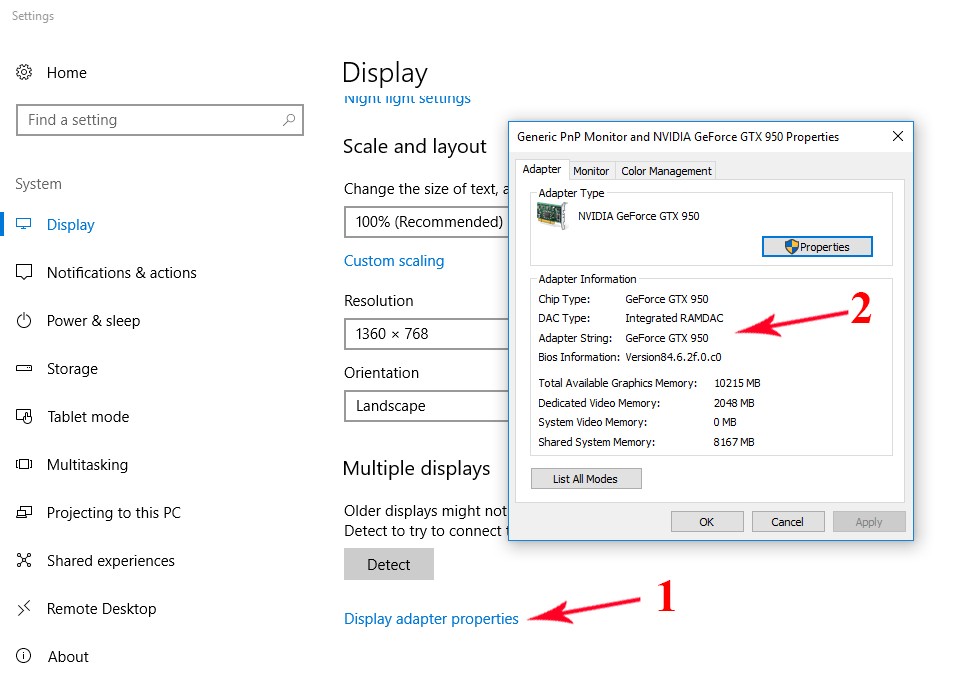
Task: Go to Display settings in sidebar
Action: pyautogui.click(x=71, y=225)
